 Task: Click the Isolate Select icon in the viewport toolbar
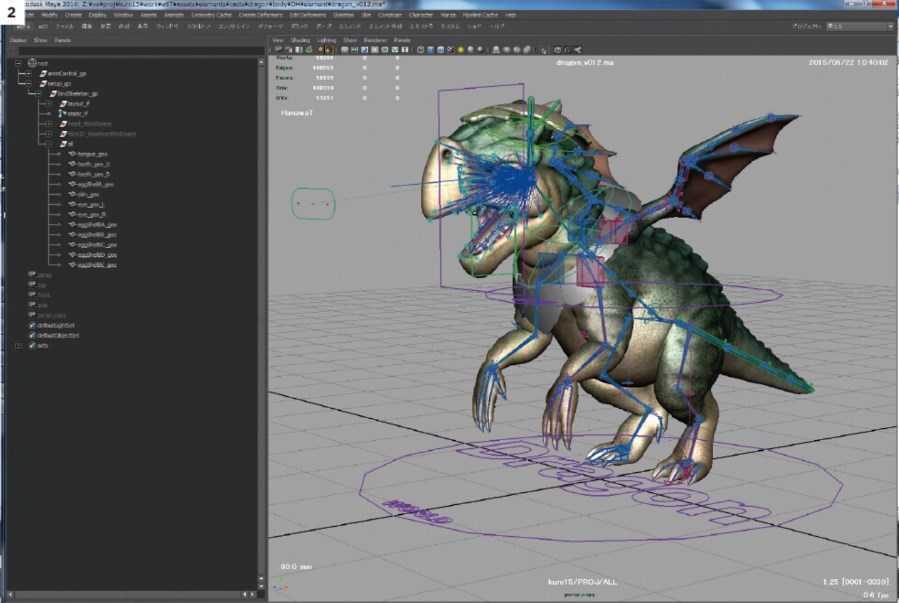click(545, 49)
